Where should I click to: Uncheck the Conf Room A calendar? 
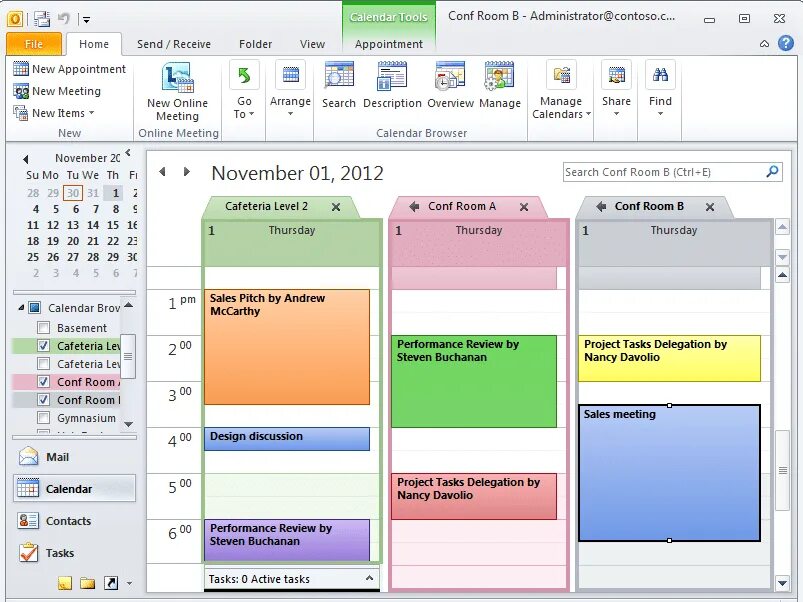(x=44, y=382)
